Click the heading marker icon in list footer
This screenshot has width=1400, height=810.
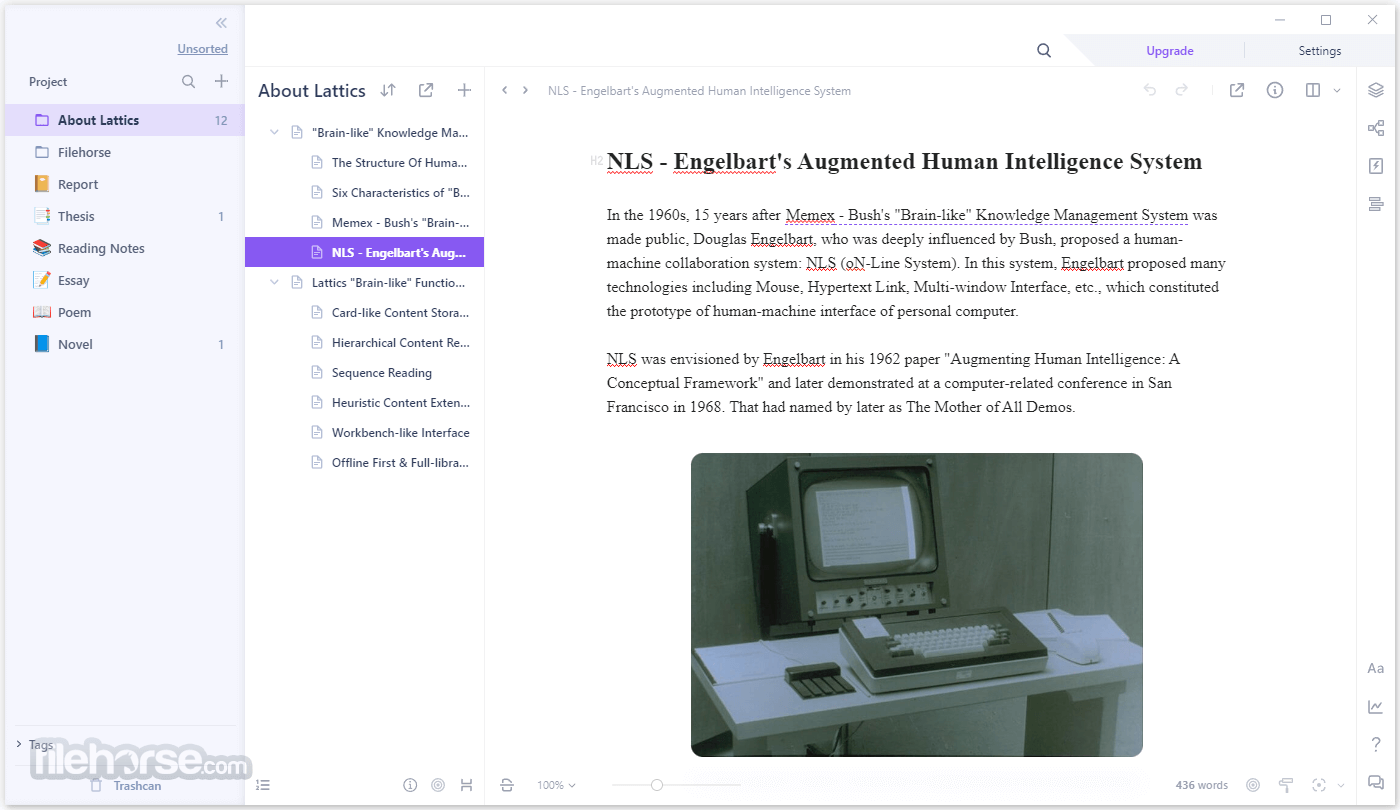click(x=466, y=785)
